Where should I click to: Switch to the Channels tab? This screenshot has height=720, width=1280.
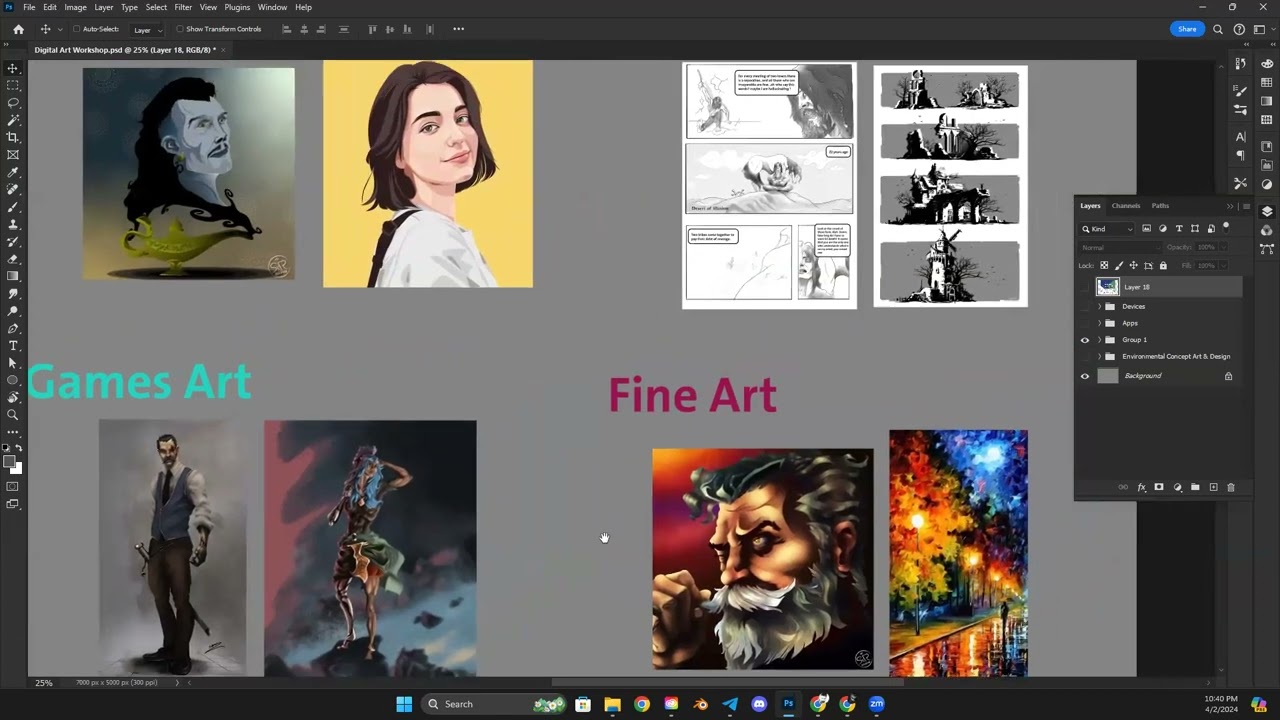pyautogui.click(x=1126, y=206)
